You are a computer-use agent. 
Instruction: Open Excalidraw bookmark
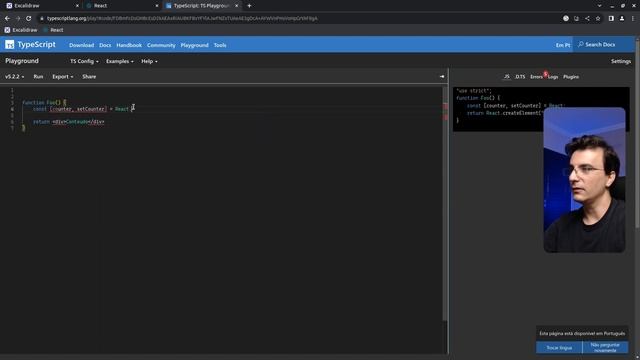21,30
